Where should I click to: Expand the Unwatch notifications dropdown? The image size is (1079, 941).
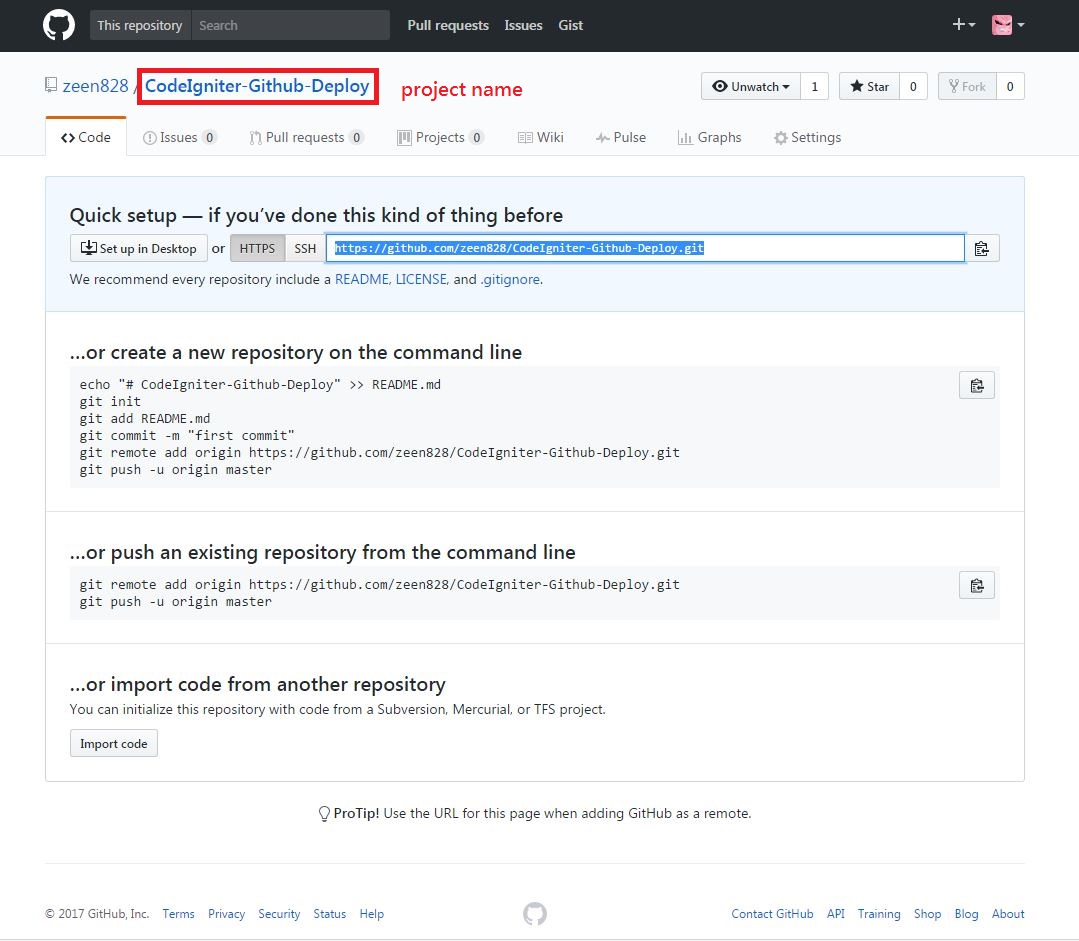pos(751,87)
